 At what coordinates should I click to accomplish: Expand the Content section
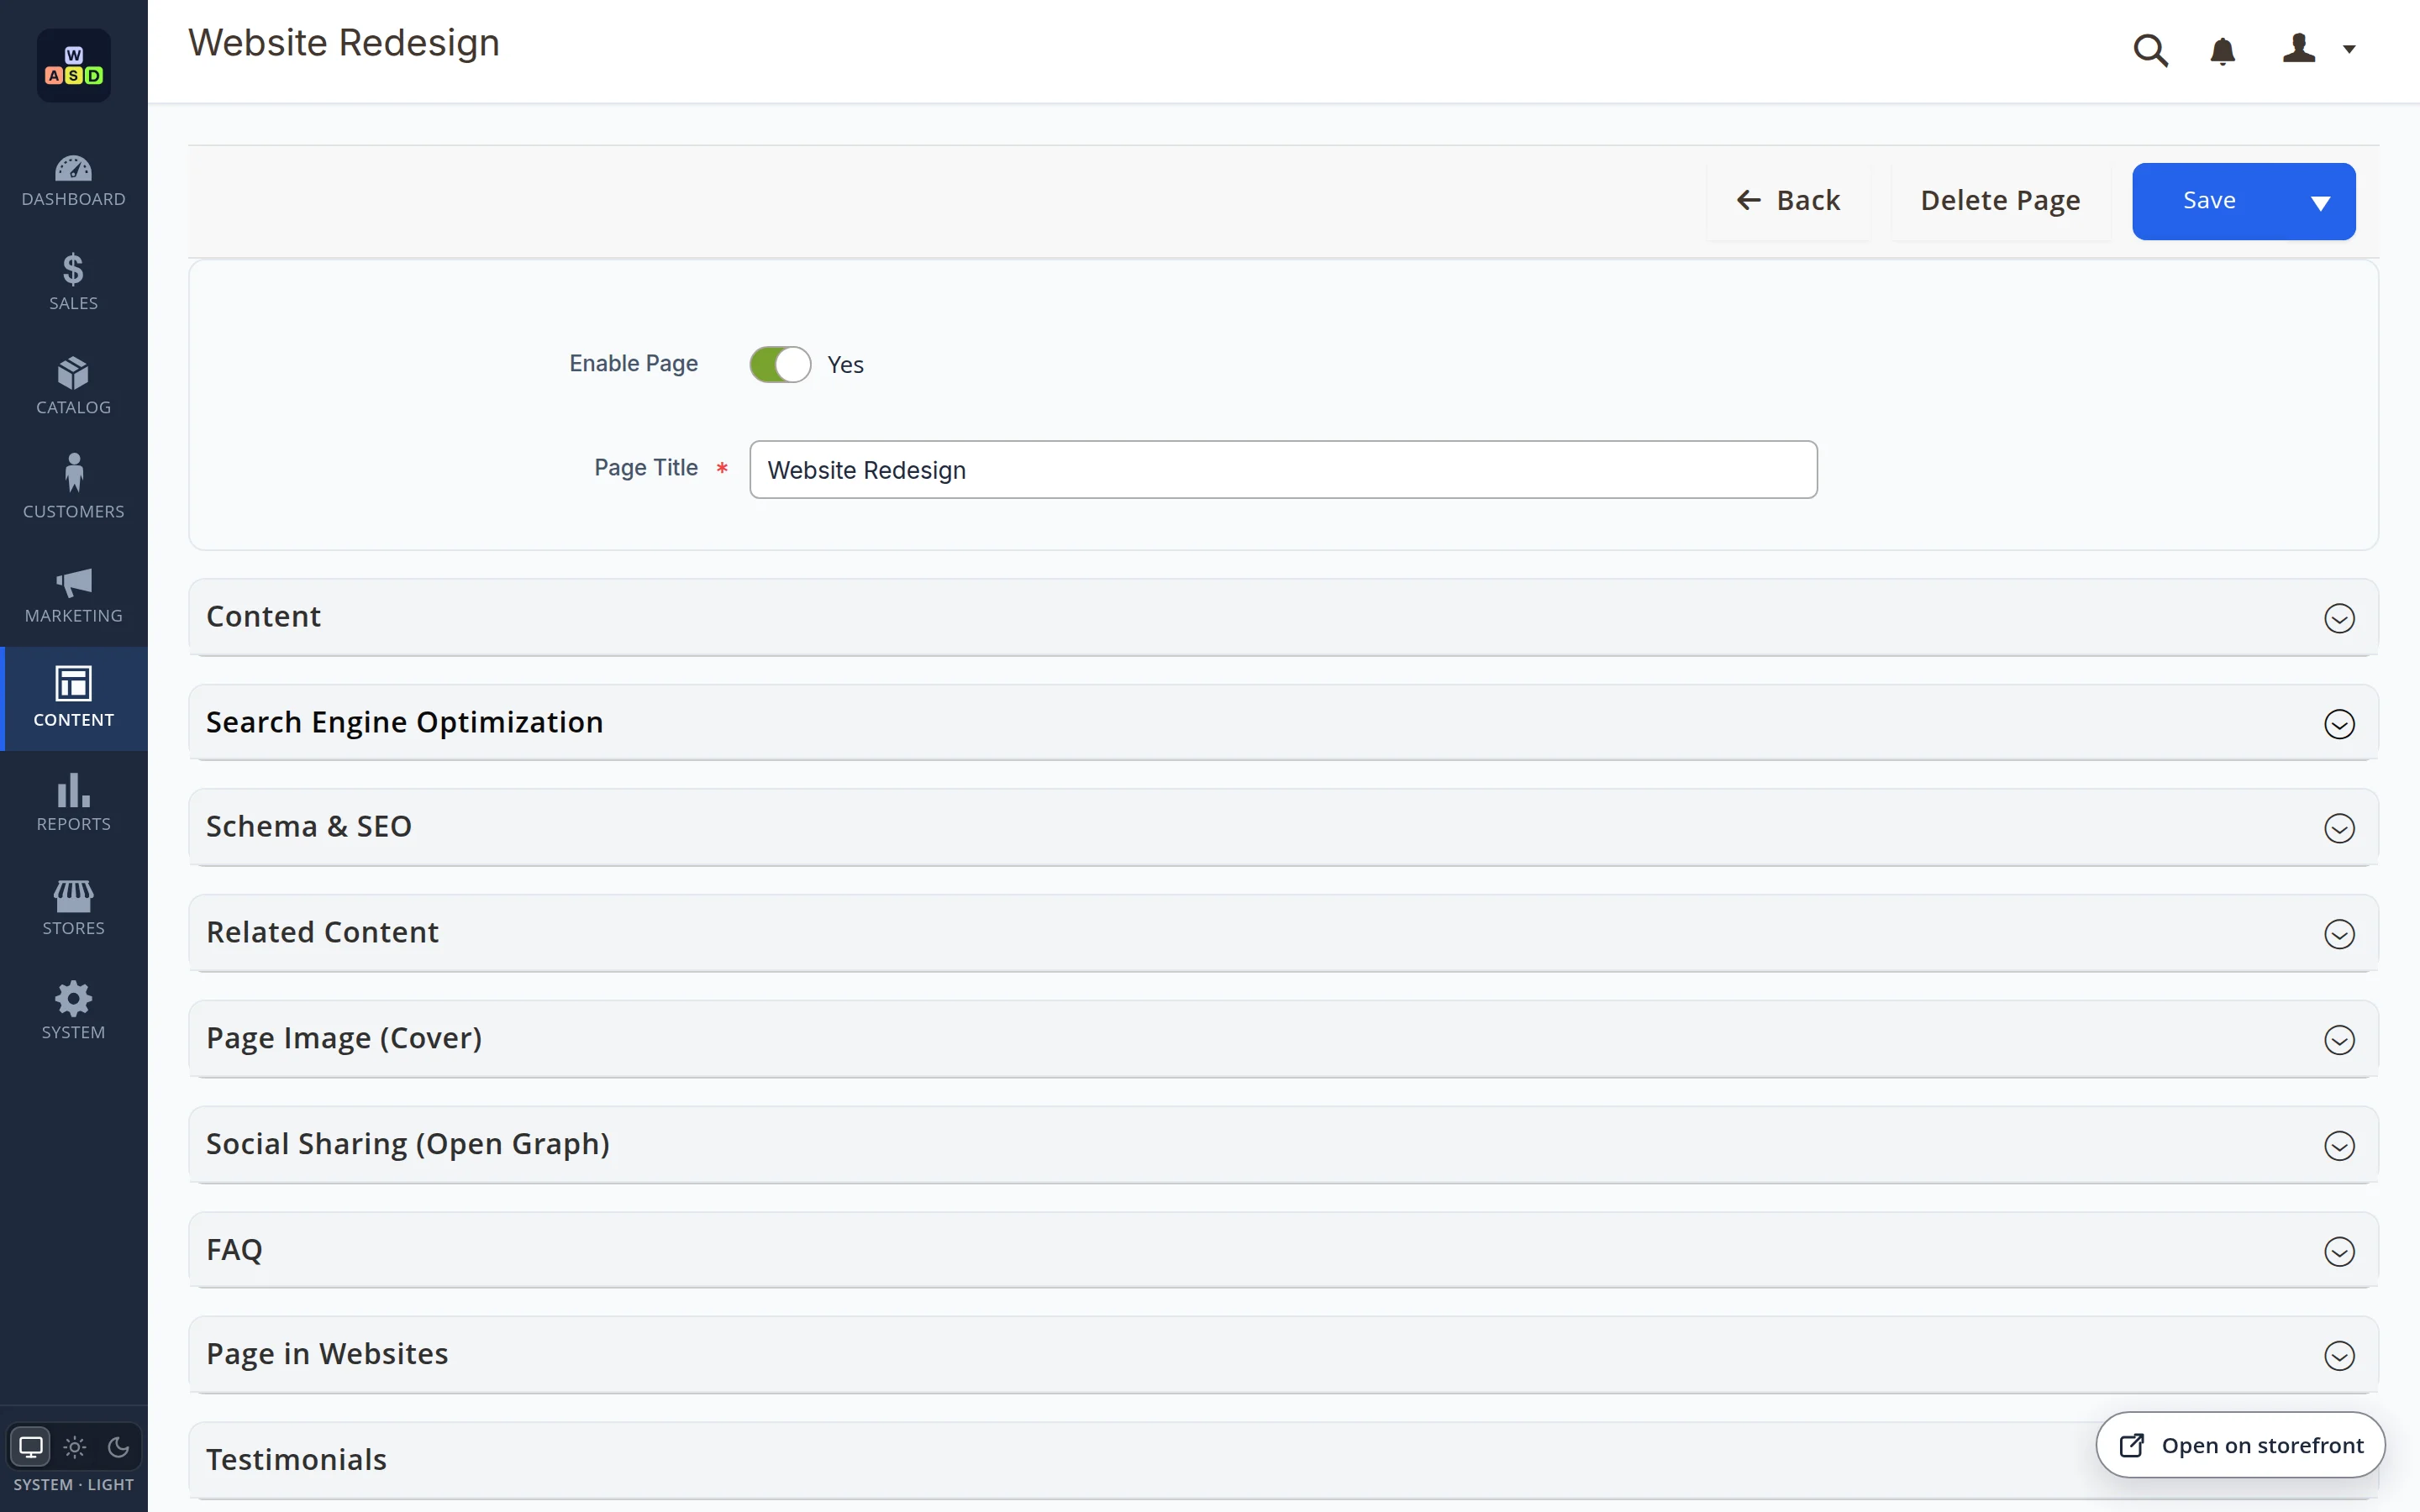point(1283,617)
